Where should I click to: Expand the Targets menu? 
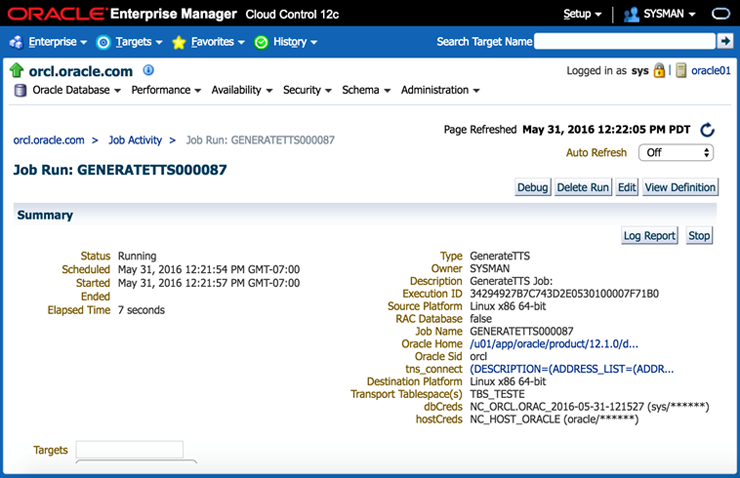pyautogui.click(x=139, y=42)
